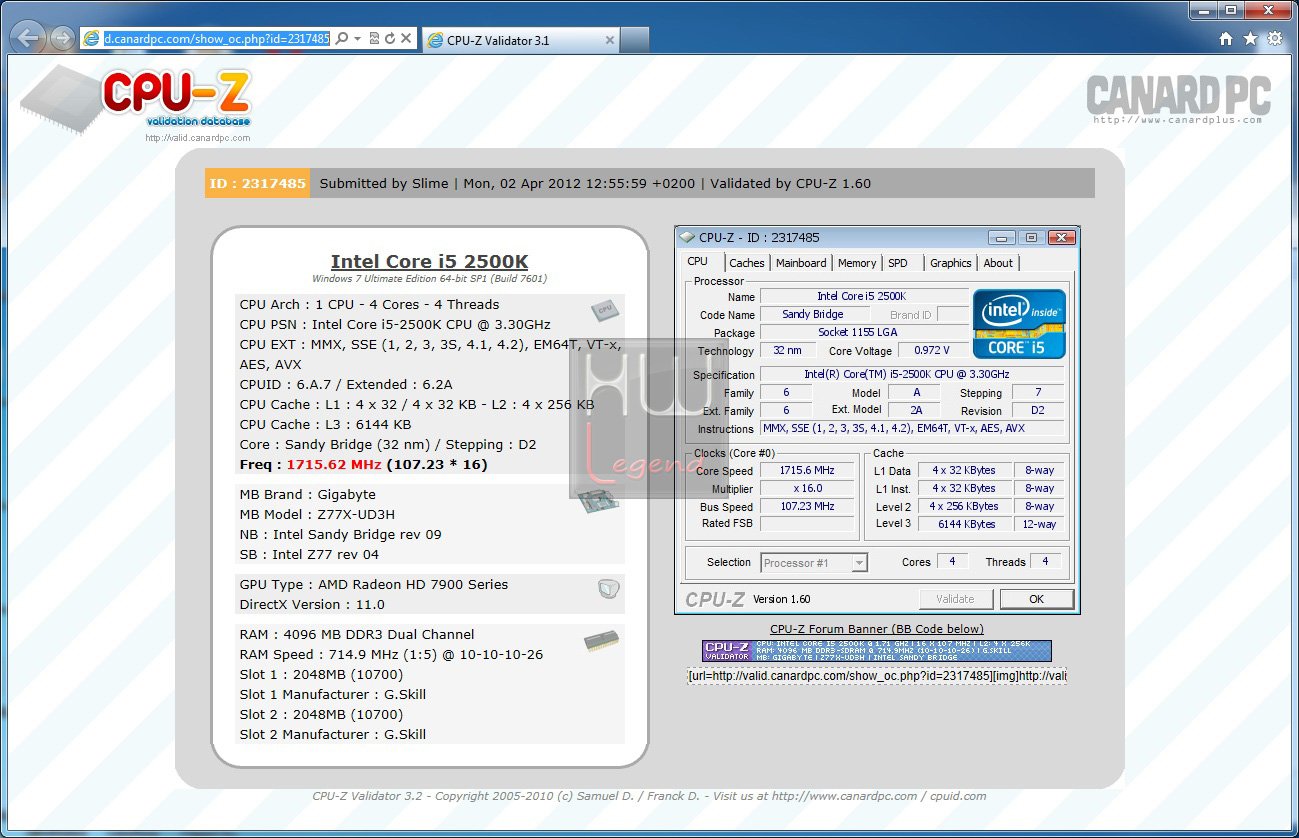This screenshot has width=1299, height=838.
Task: Go back with the browser Back arrow
Action: point(30,39)
